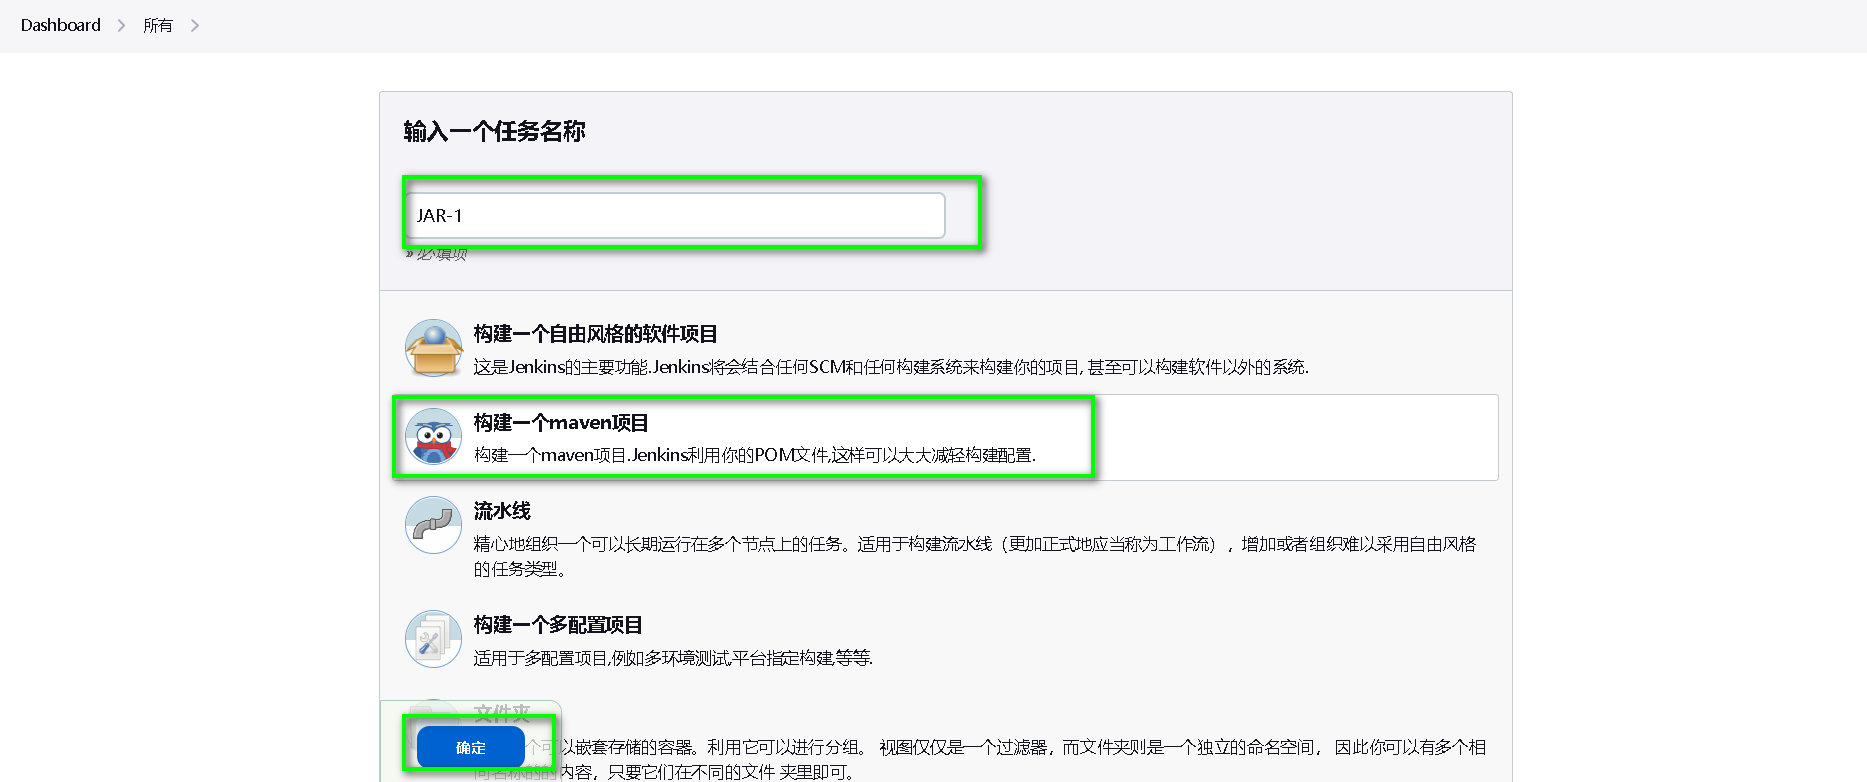Click the Dashboard breadcrumb link
The height and width of the screenshot is (782, 1867).
(x=61, y=25)
